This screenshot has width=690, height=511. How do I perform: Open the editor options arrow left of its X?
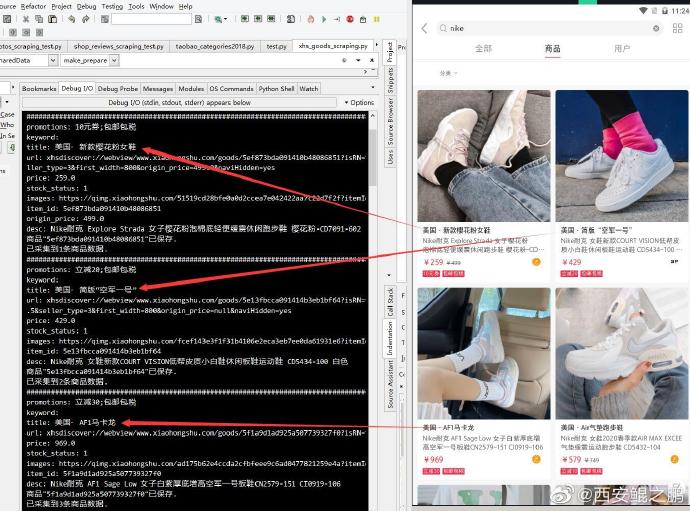click(358, 60)
